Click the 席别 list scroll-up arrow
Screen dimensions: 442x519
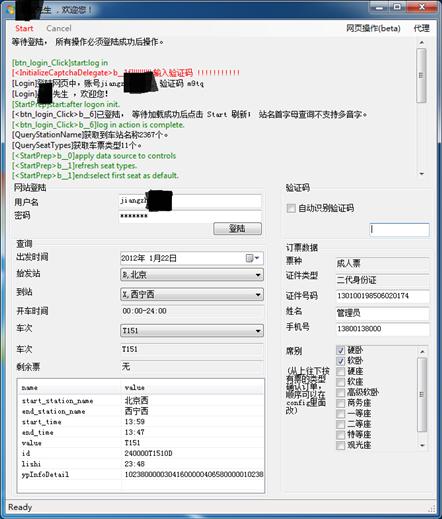point(422,351)
